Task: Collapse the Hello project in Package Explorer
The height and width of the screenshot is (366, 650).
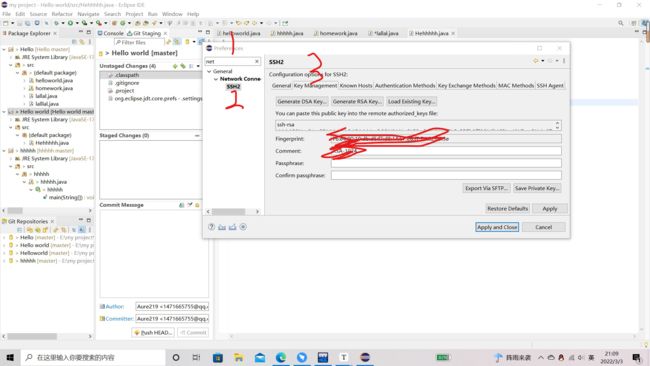Action: tap(4, 49)
